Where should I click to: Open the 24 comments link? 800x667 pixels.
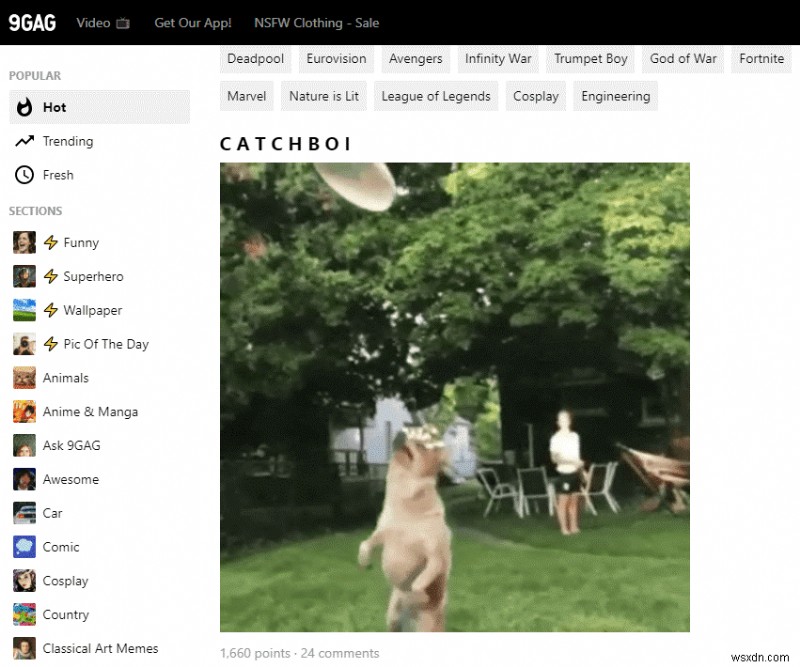pos(340,653)
